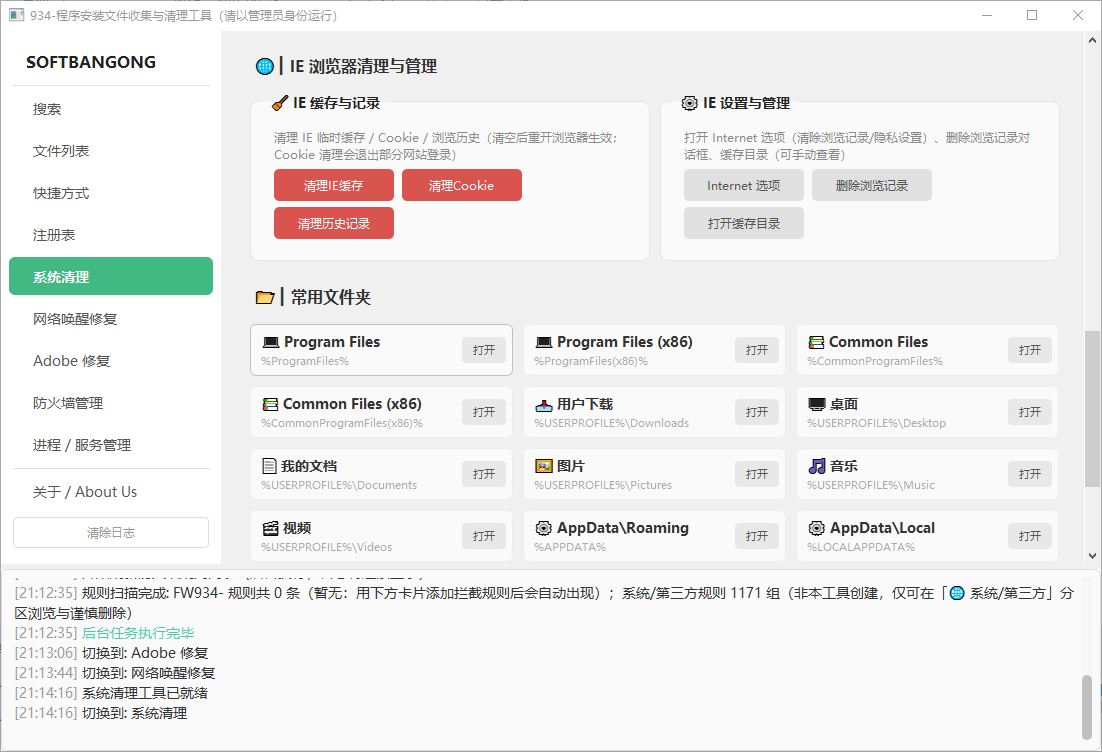Click the 音乐 music note icon
Image resolution: width=1102 pixels, height=752 pixels.
click(x=817, y=466)
